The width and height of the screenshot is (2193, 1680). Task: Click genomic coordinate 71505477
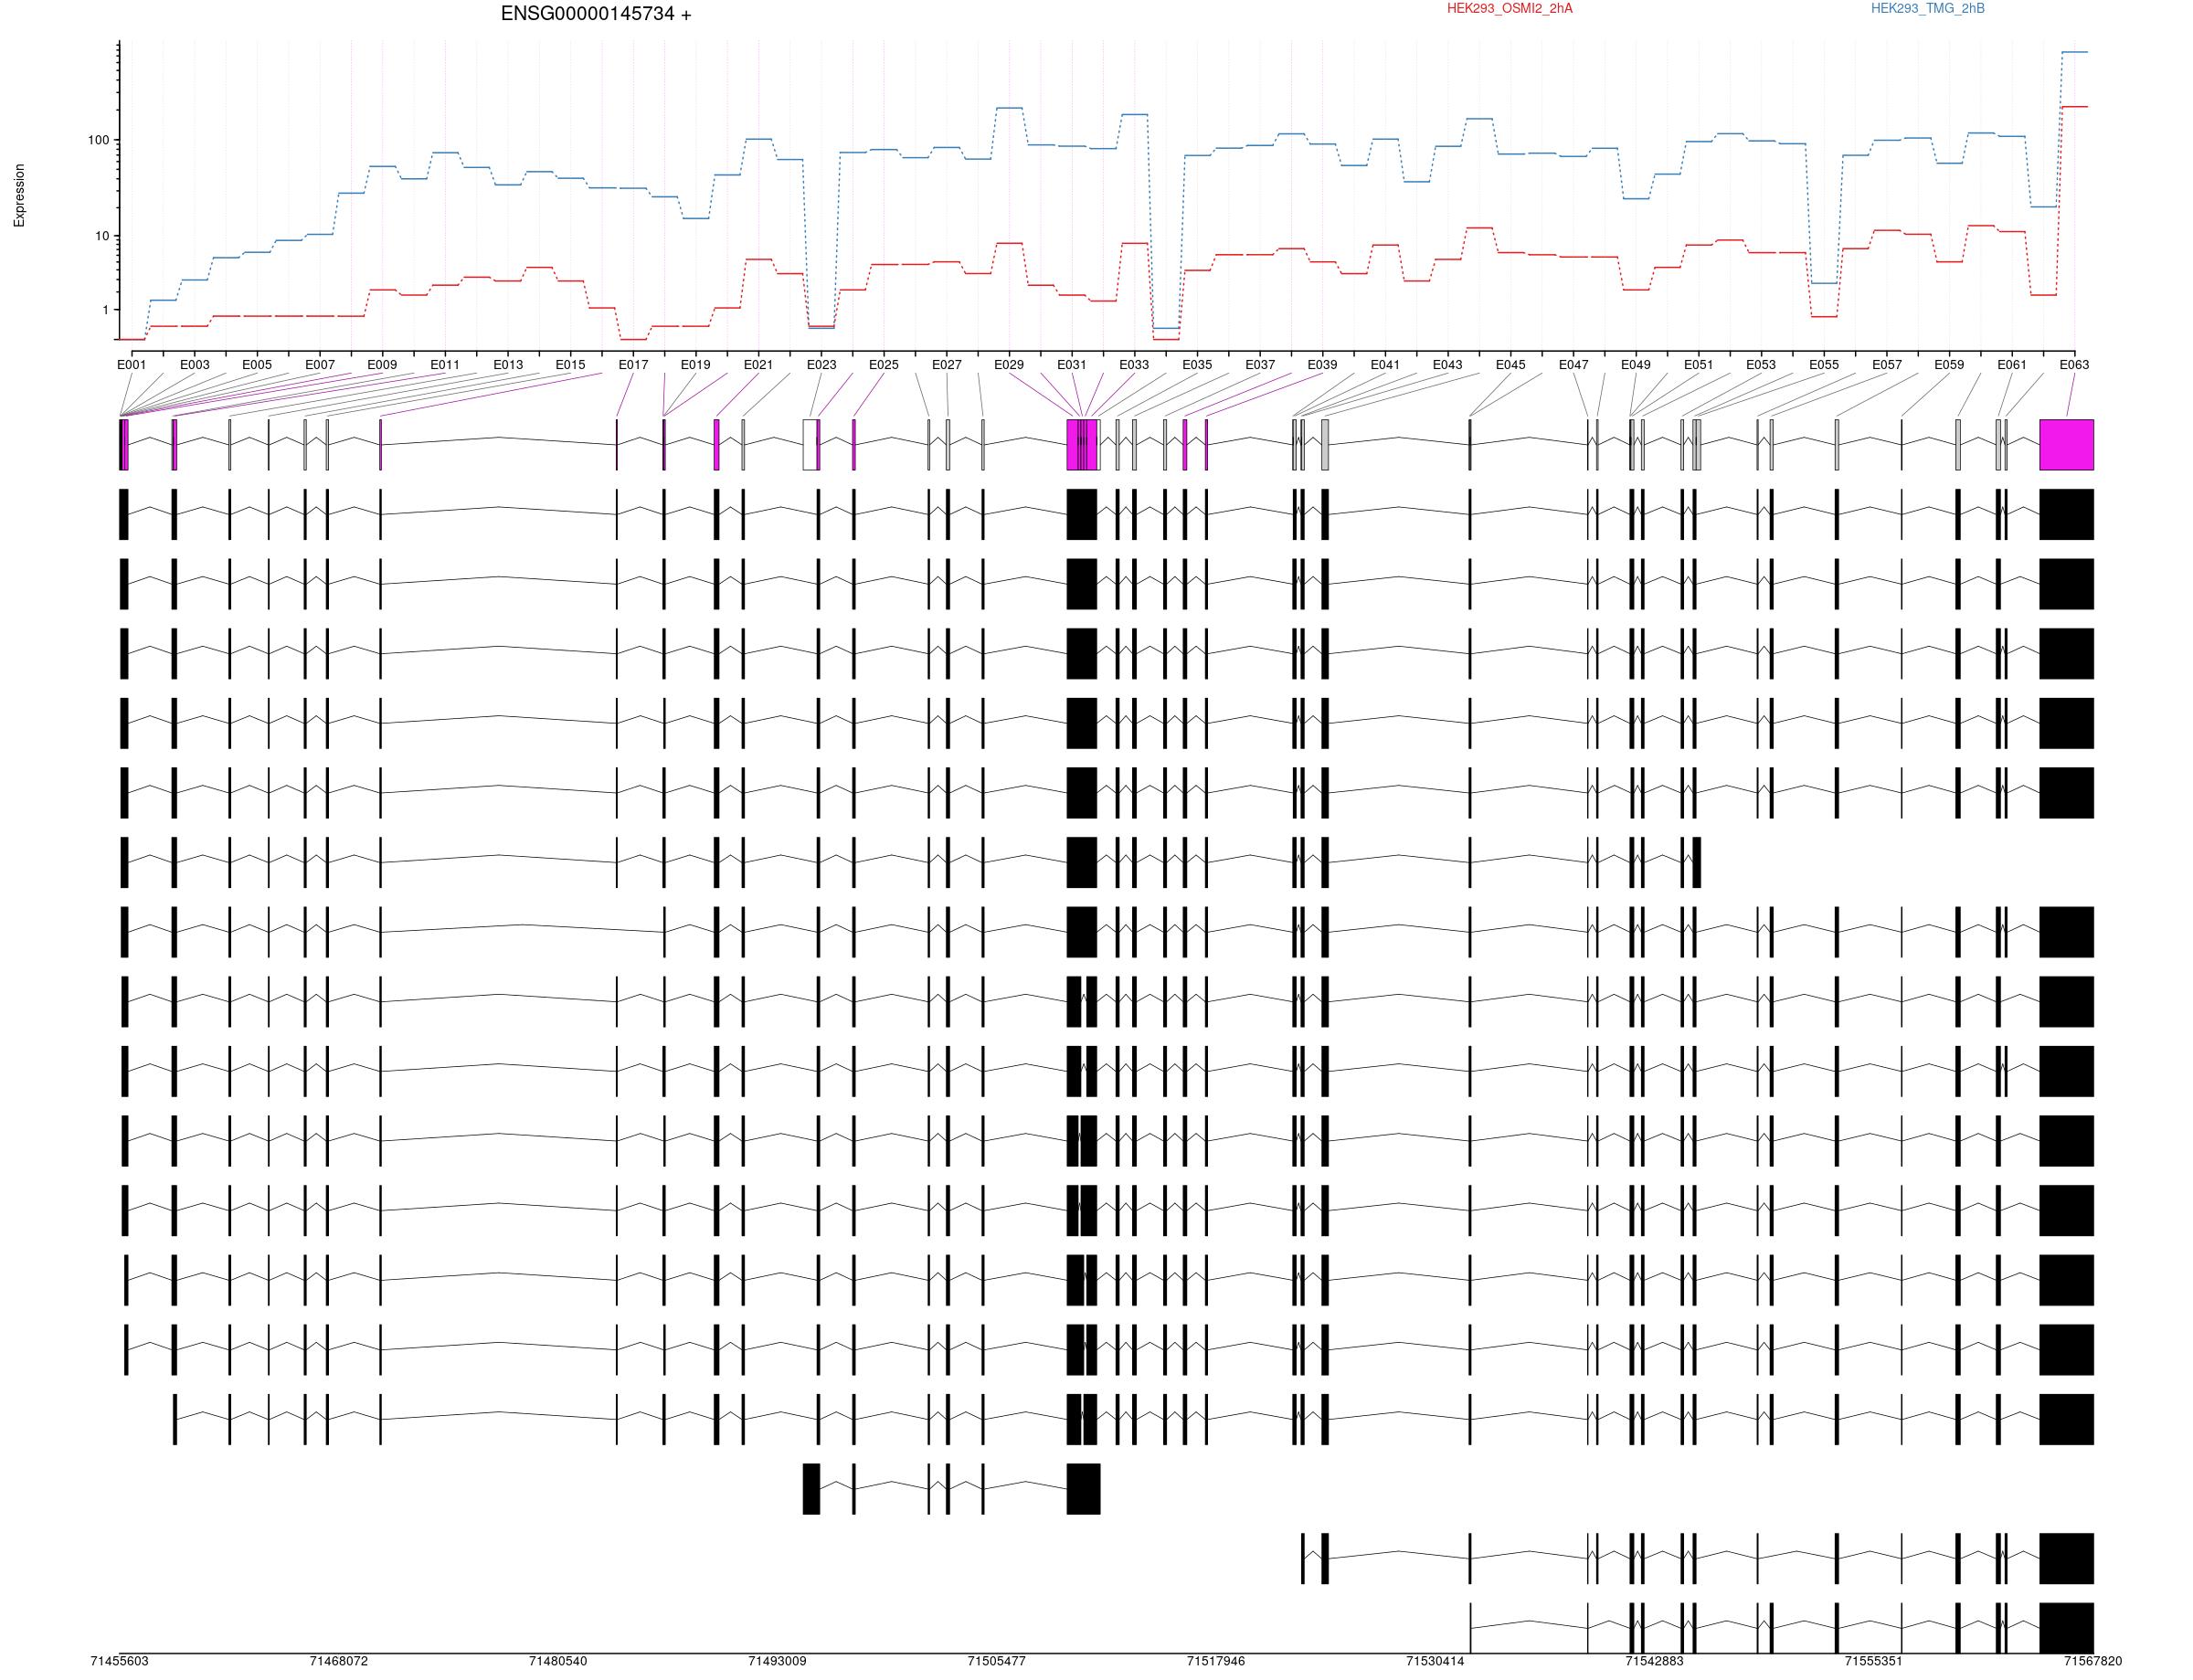point(996,1661)
